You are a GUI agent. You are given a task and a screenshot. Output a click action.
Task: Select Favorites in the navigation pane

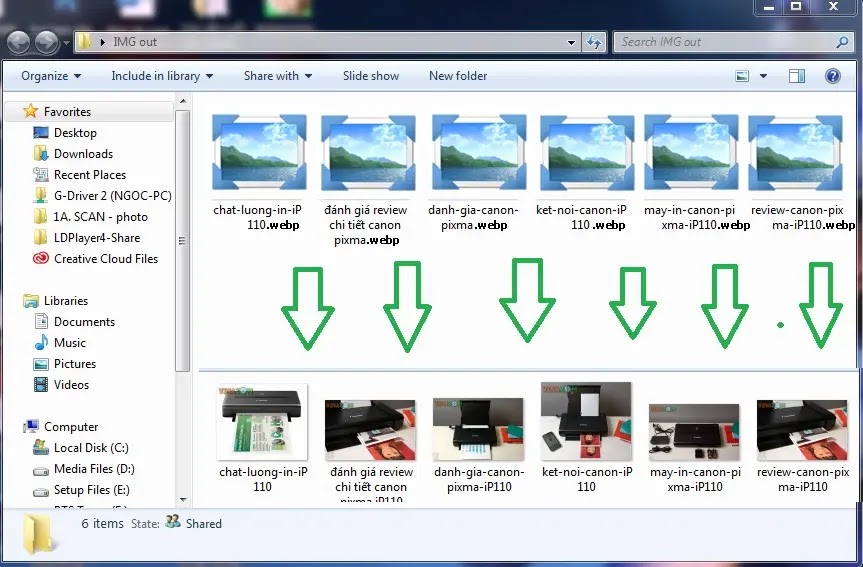pos(67,112)
